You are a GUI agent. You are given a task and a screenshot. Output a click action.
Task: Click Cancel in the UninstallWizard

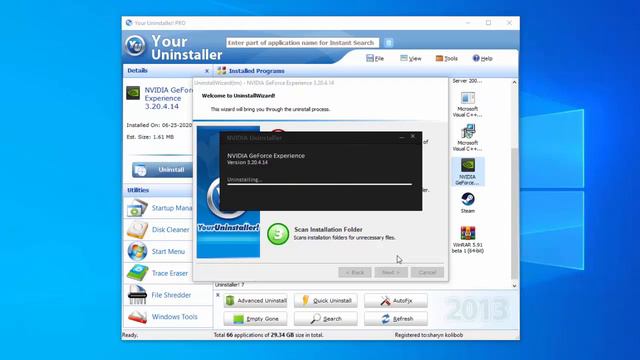[x=427, y=272]
